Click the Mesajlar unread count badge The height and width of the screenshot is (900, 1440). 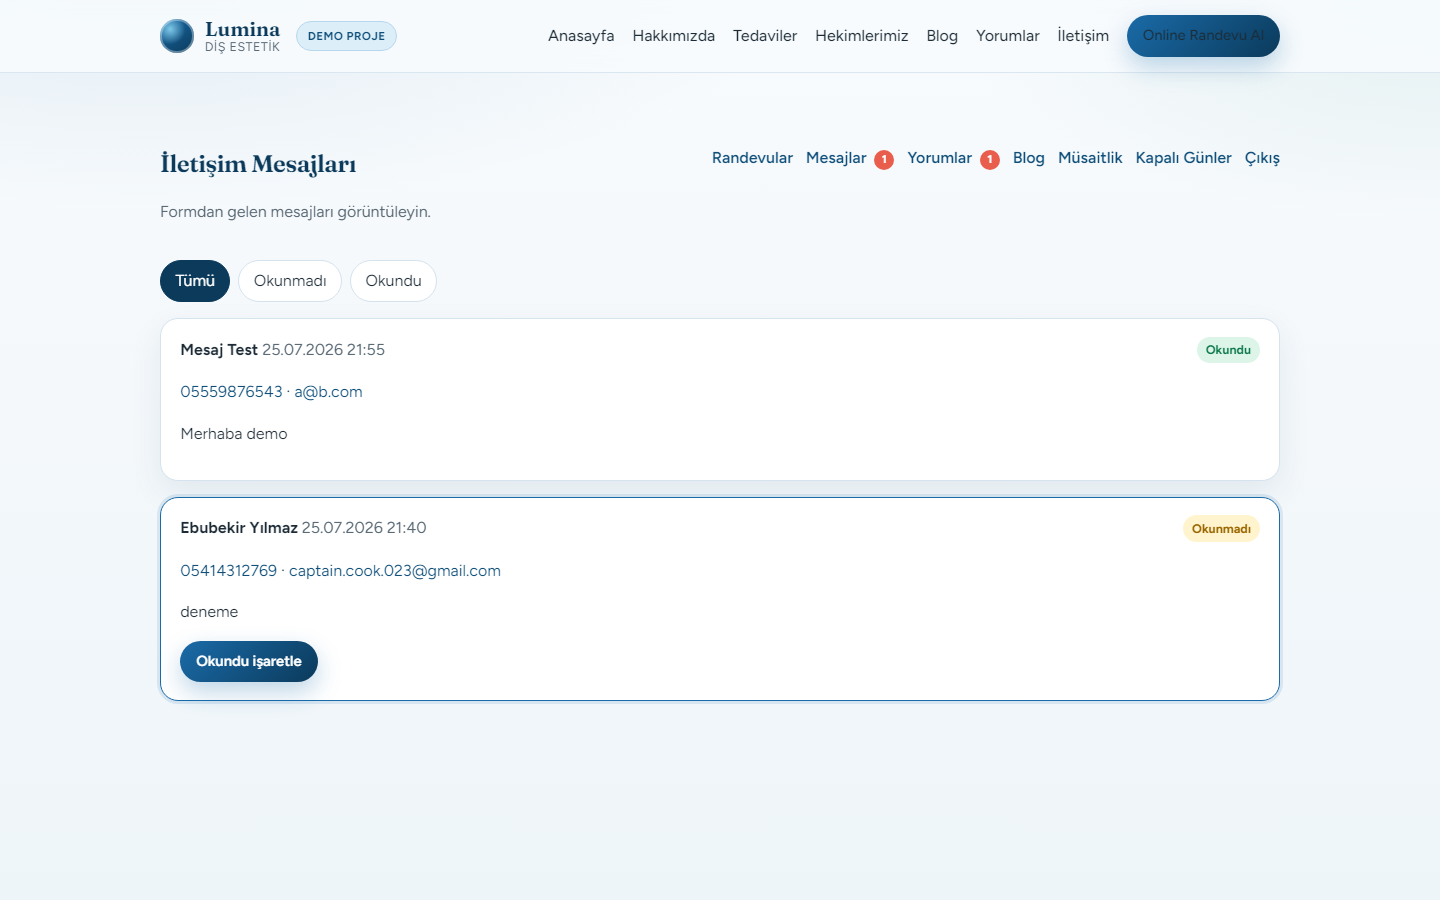884,160
